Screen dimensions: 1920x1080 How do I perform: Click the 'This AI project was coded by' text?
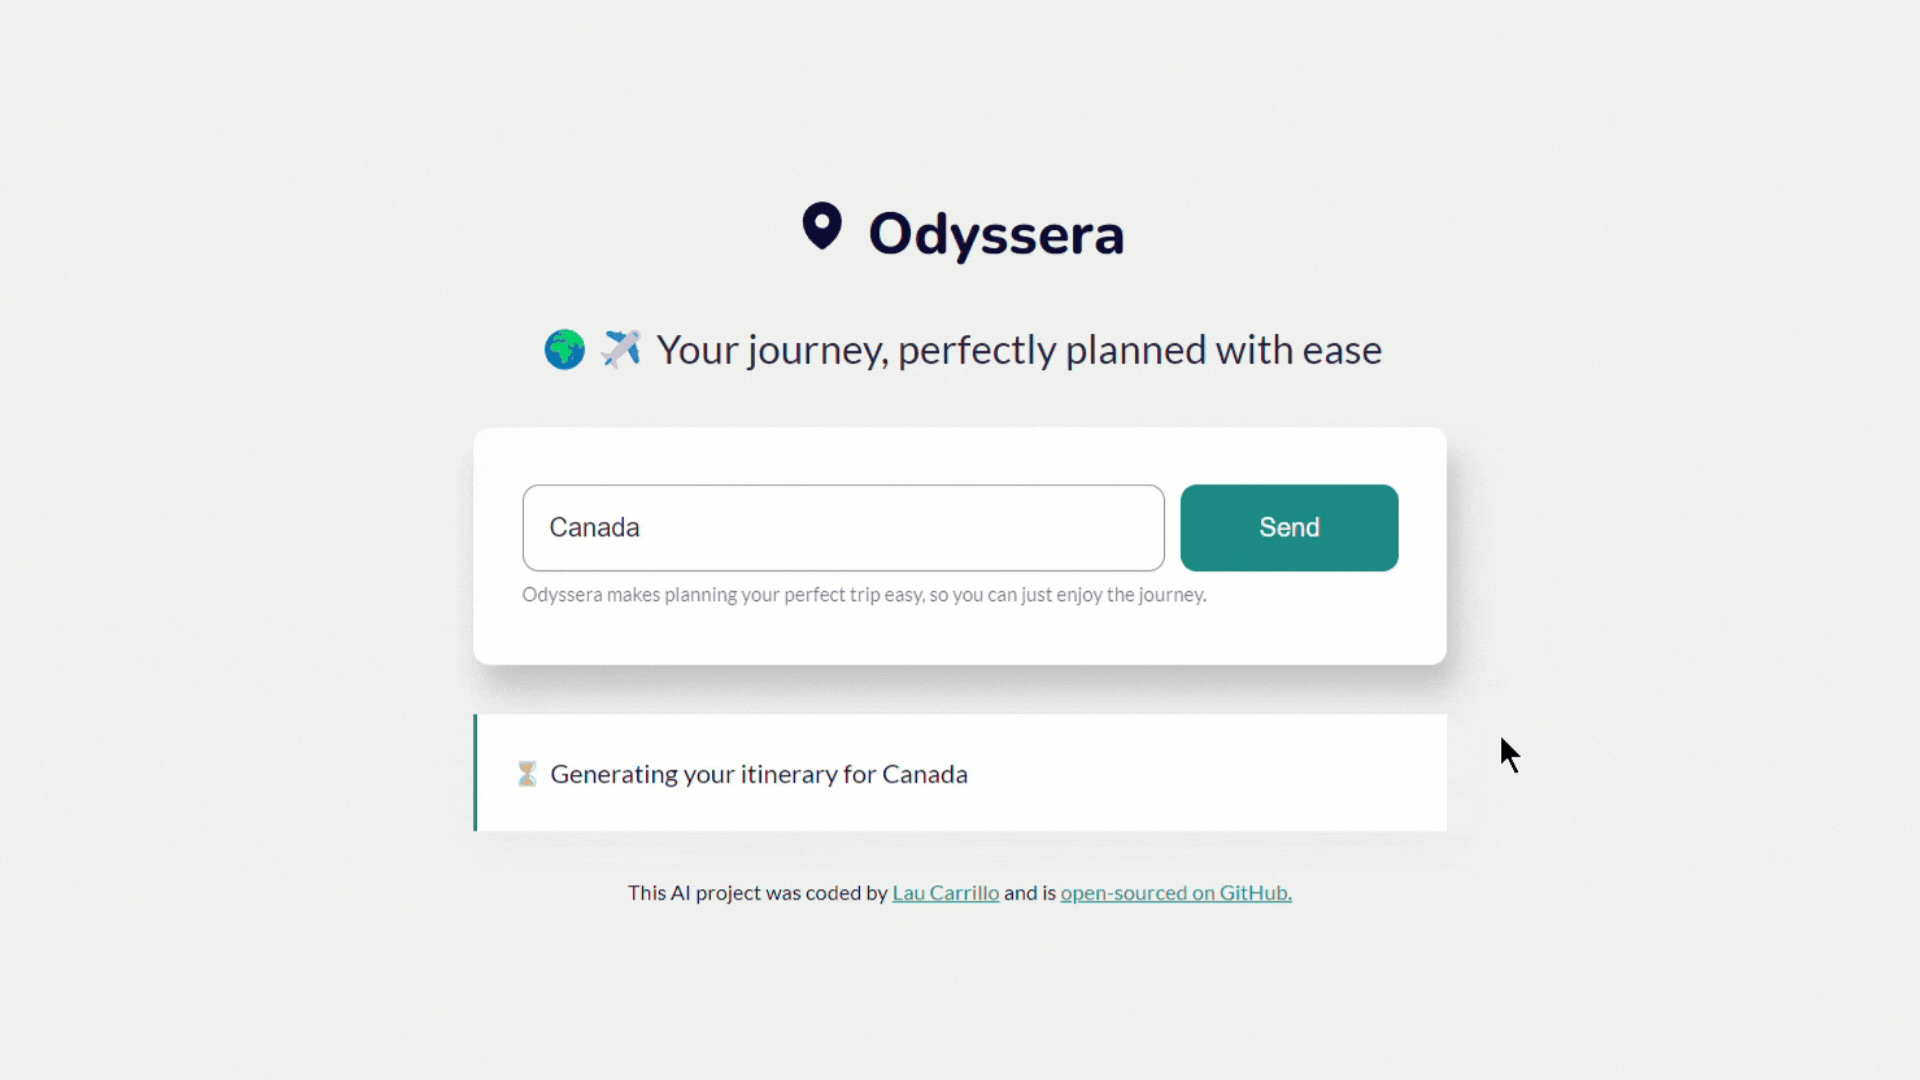pos(757,893)
